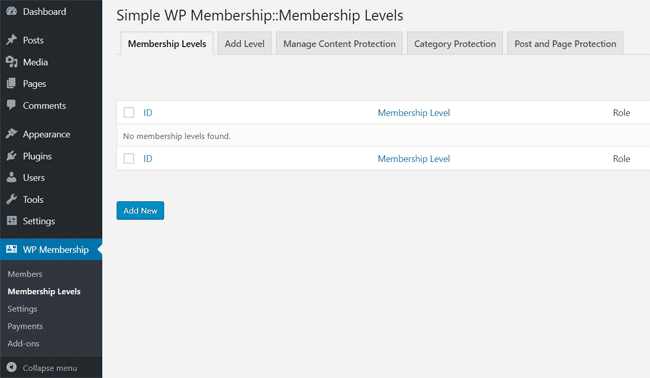The height and width of the screenshot is (378, 650).
Task: Tick the select-all checkbox in table footer
Action: pos(129,158)
